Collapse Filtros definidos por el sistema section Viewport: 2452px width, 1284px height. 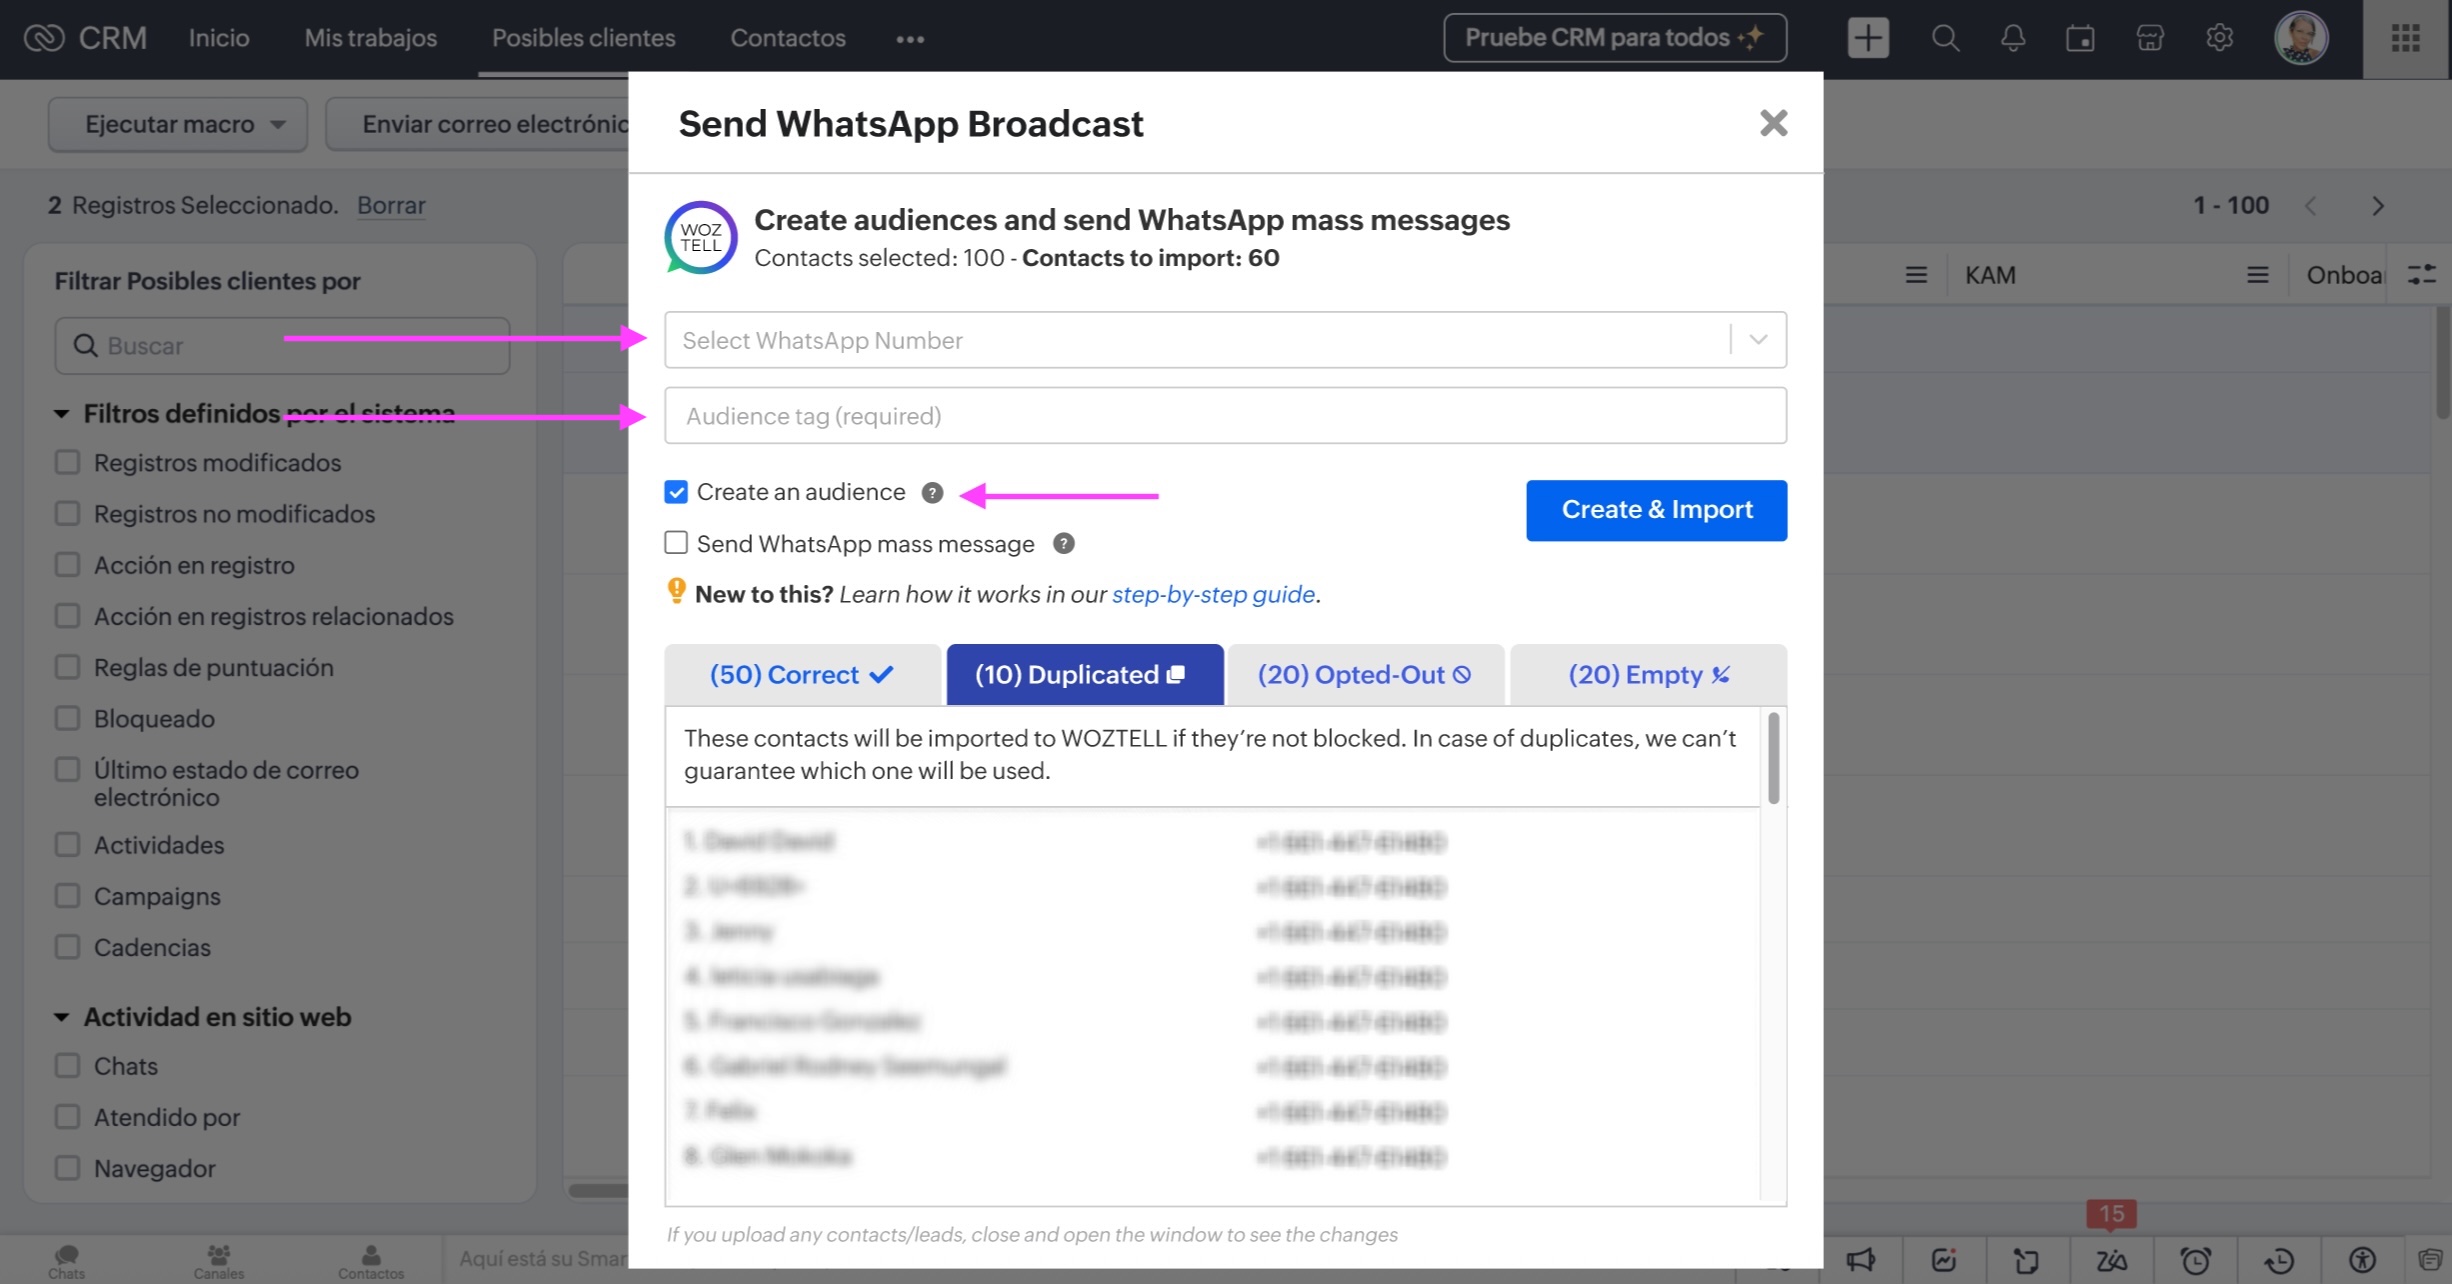(61, 413)
